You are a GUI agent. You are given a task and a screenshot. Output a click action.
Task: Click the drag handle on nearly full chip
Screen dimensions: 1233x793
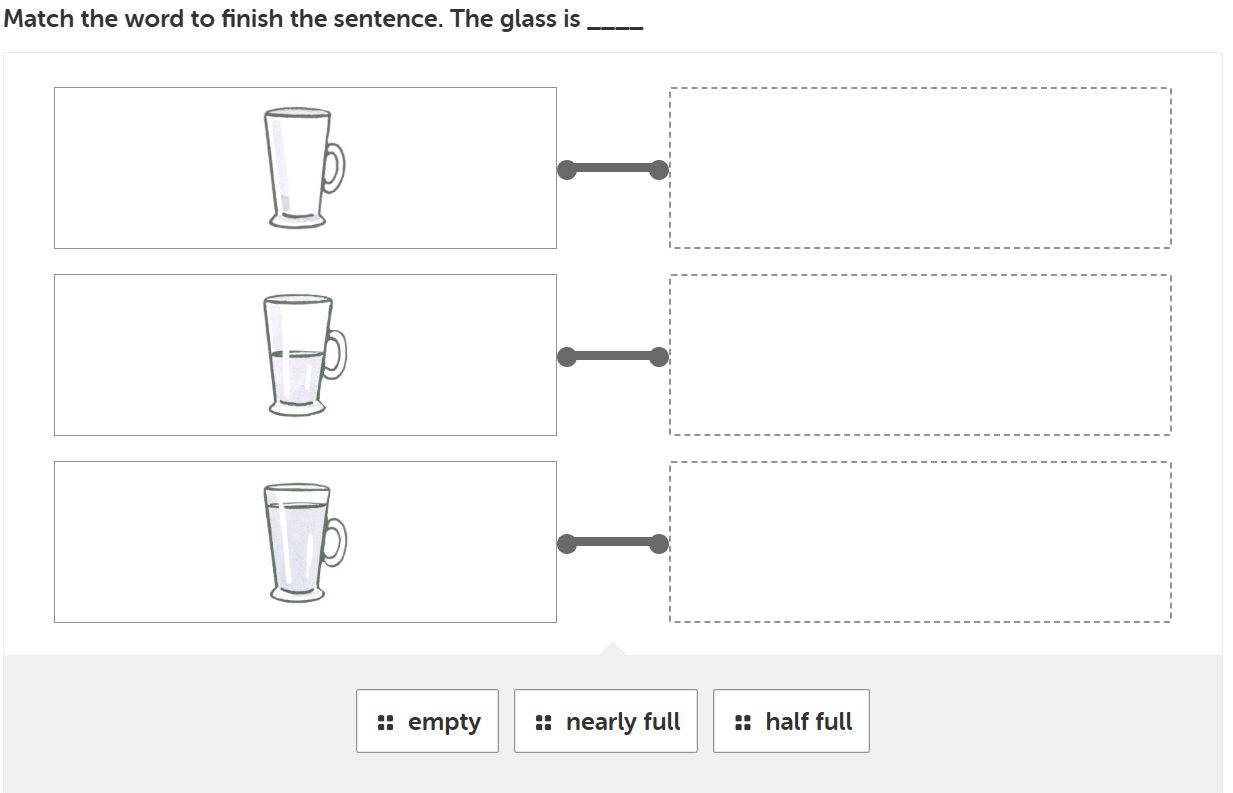(543, 722)
